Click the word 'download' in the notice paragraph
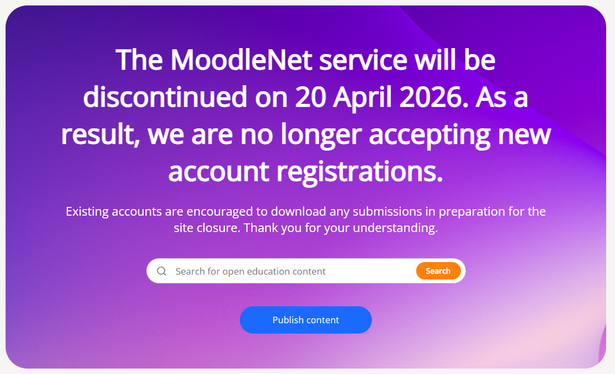This screenshot has width=615, height=374. [298, 211]
